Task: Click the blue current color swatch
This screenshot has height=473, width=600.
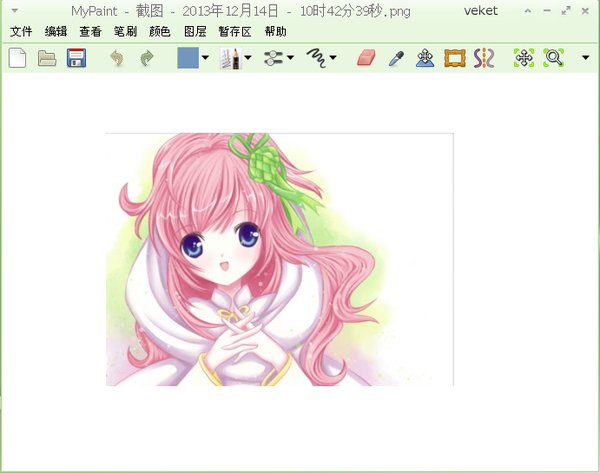Action: pos(188,58)
